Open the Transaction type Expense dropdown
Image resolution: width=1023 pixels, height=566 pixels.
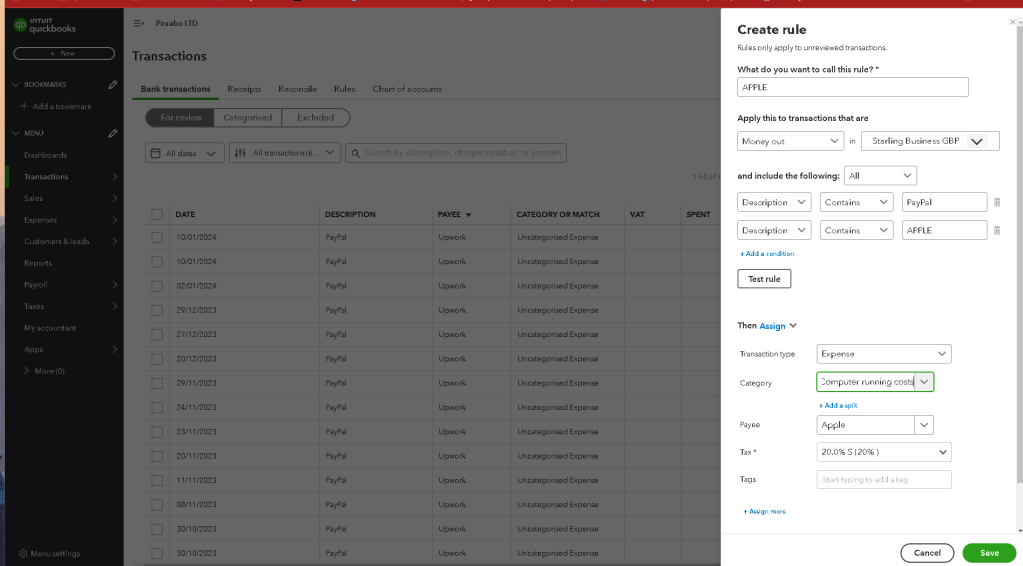click(x=883, y=353)
